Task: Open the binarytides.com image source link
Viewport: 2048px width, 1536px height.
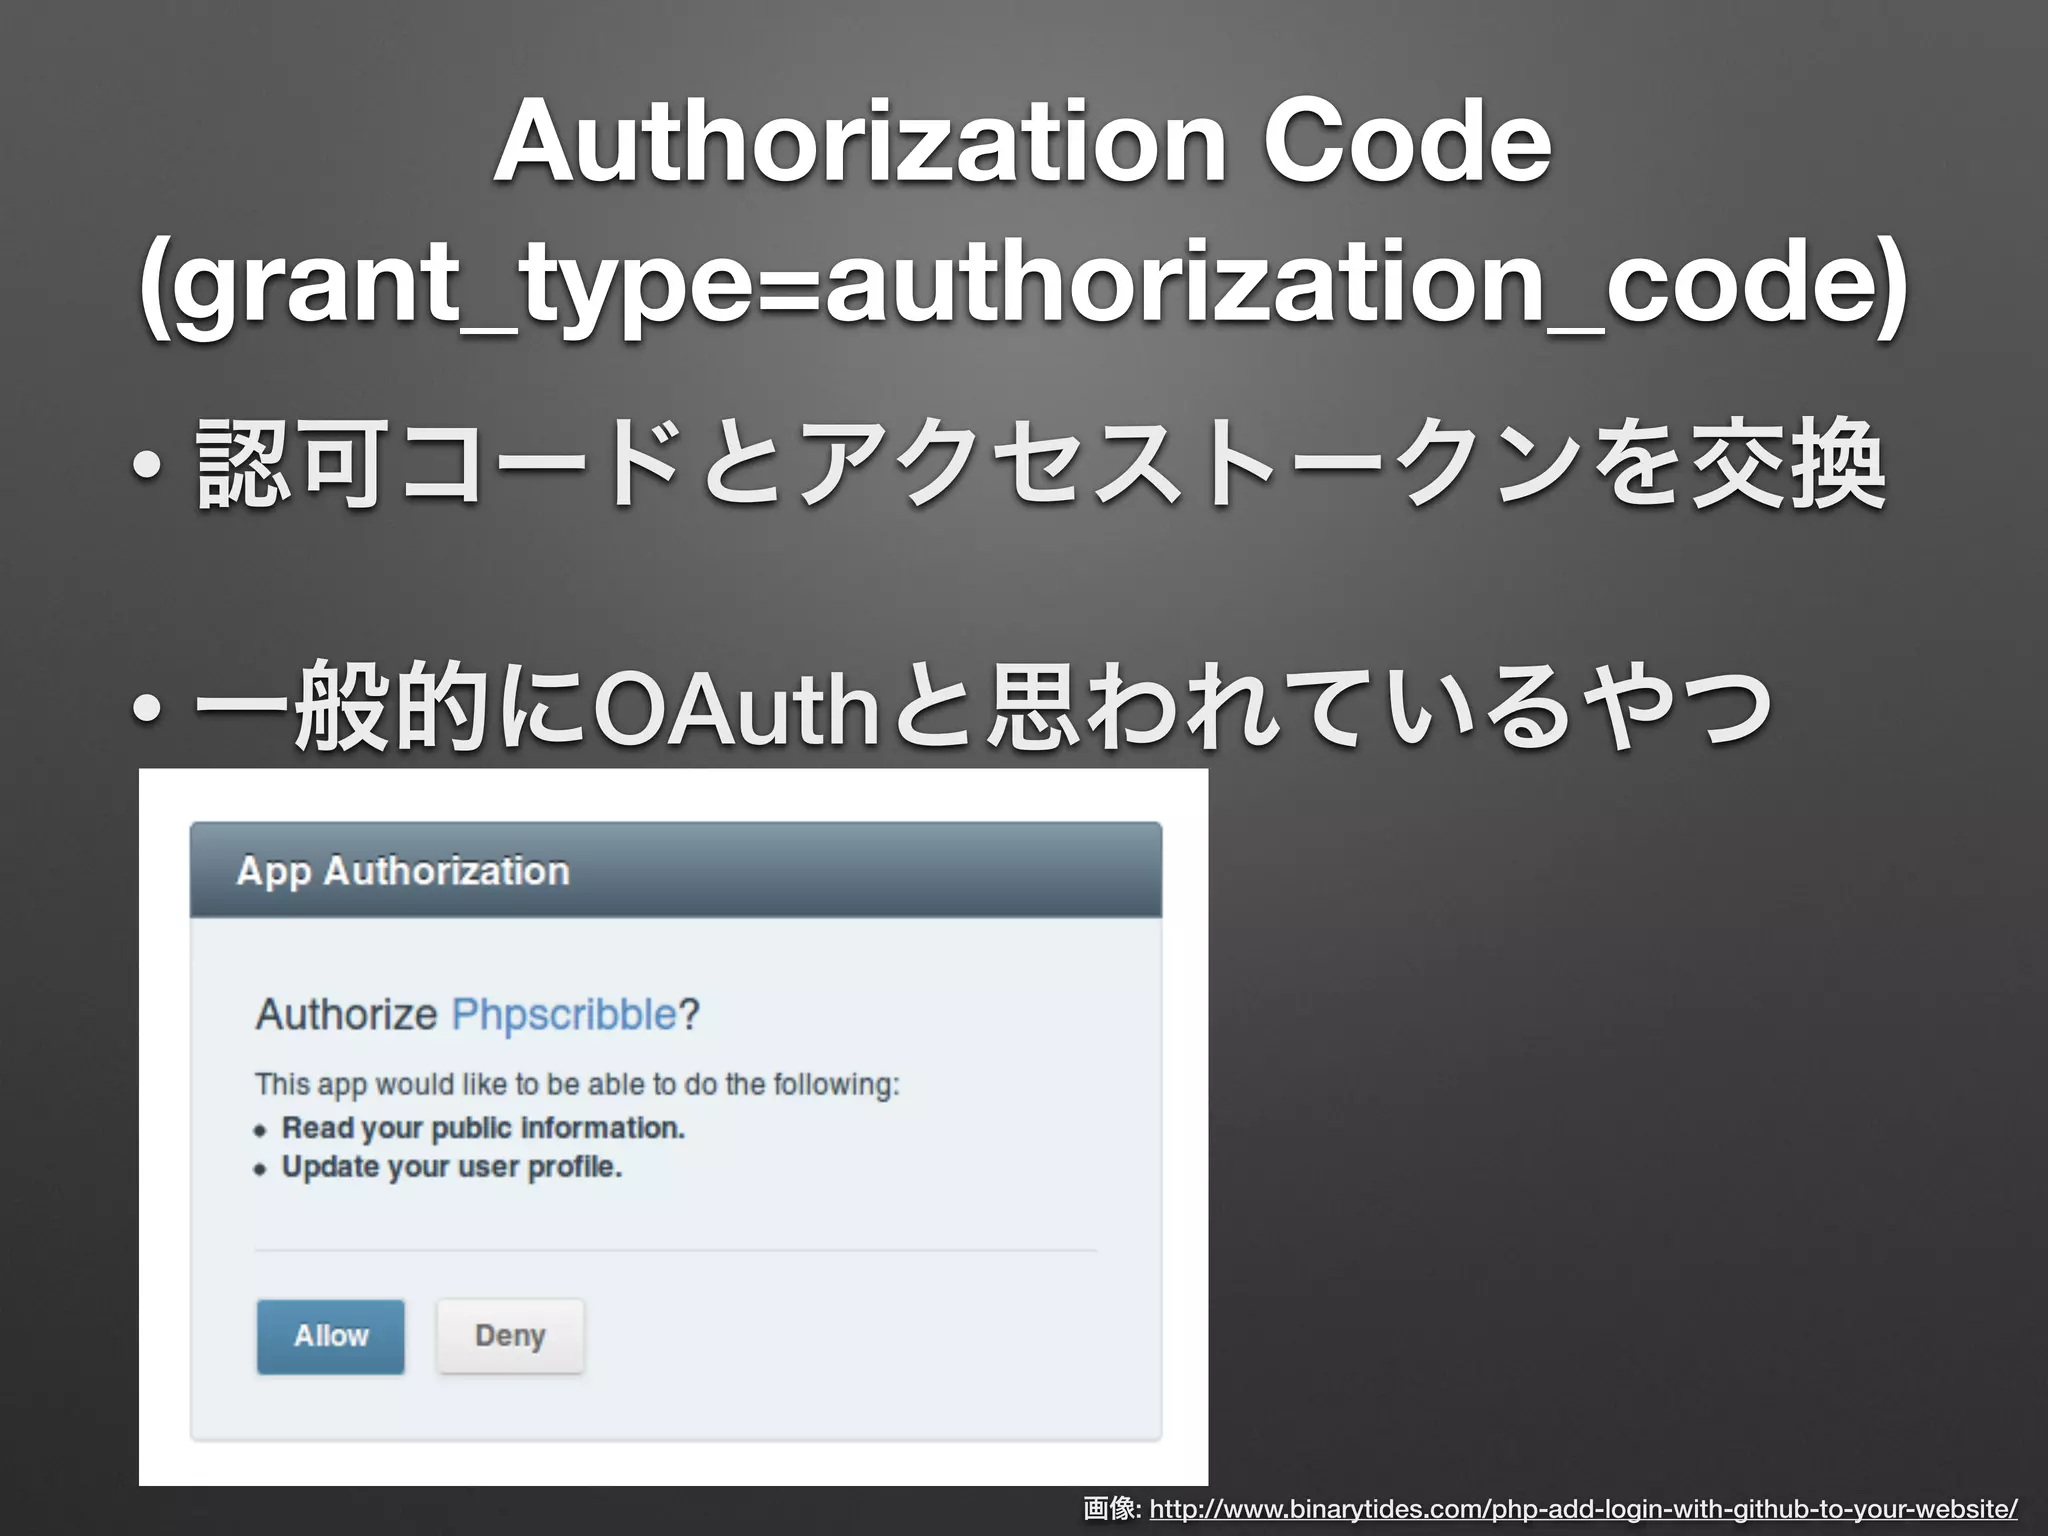Action: click(1583, 1508)
